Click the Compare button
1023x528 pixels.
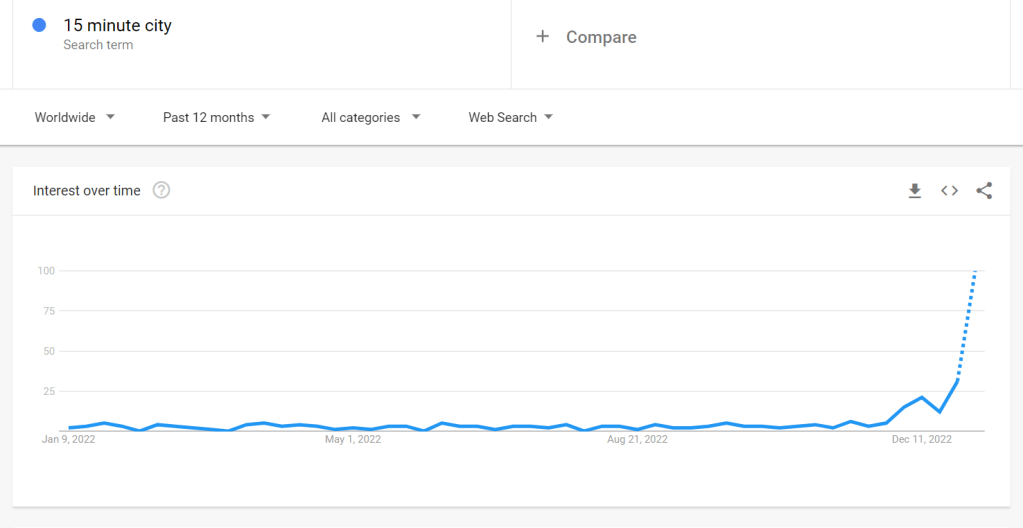(x=601, y=37)
